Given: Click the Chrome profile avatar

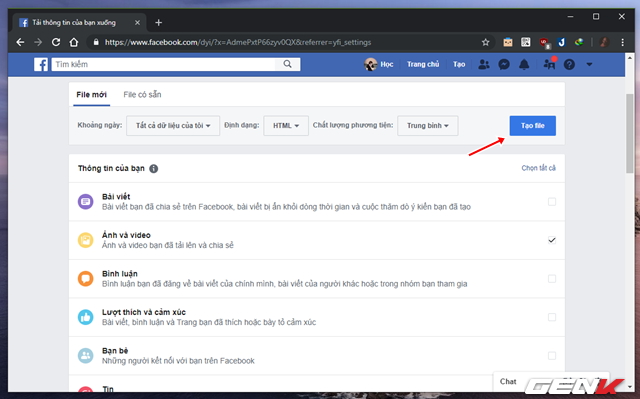Looking at the screenshot, I should tap(604, 42).
